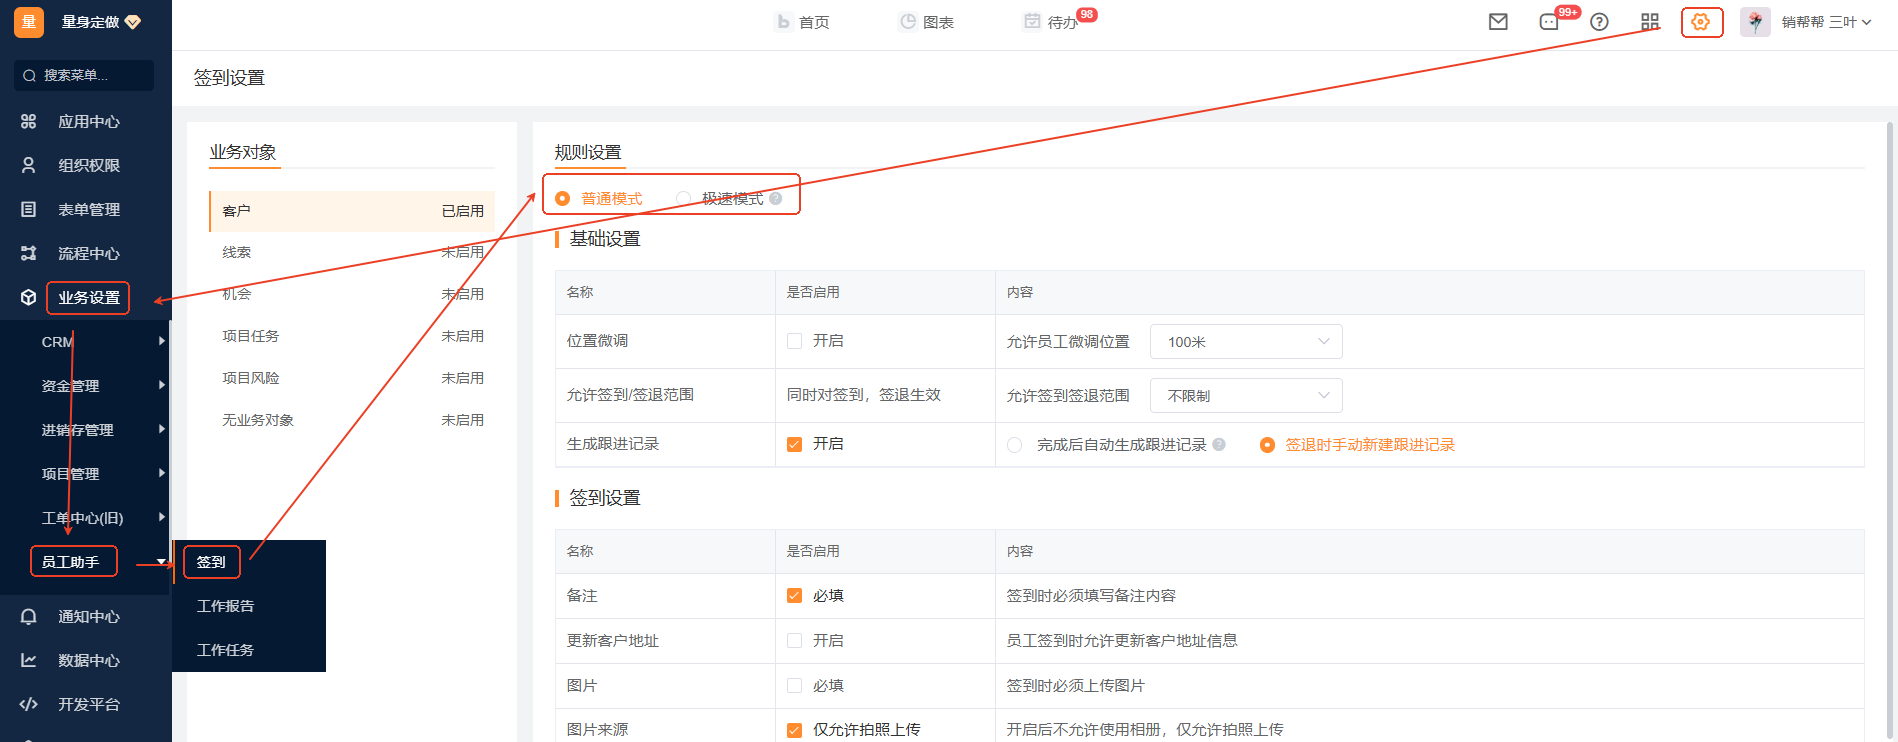
Task: Expand 工单中心(旧) submenu
Action: [x=161, y=517]
